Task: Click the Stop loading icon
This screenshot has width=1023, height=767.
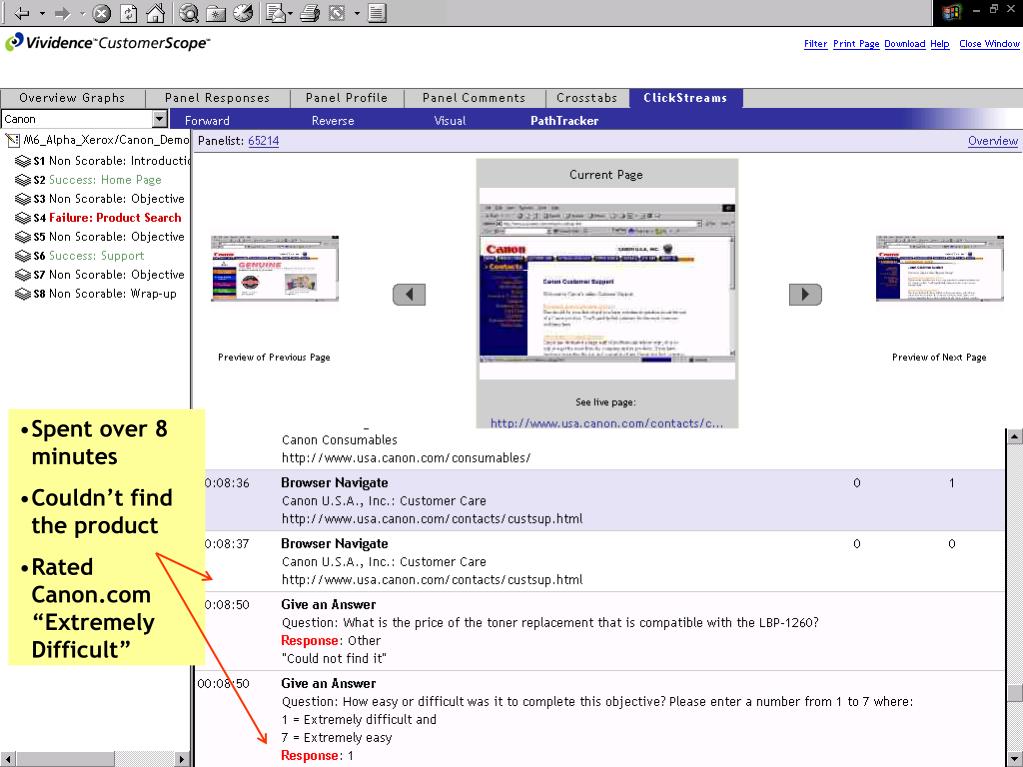Action: [x=101, y=13]
